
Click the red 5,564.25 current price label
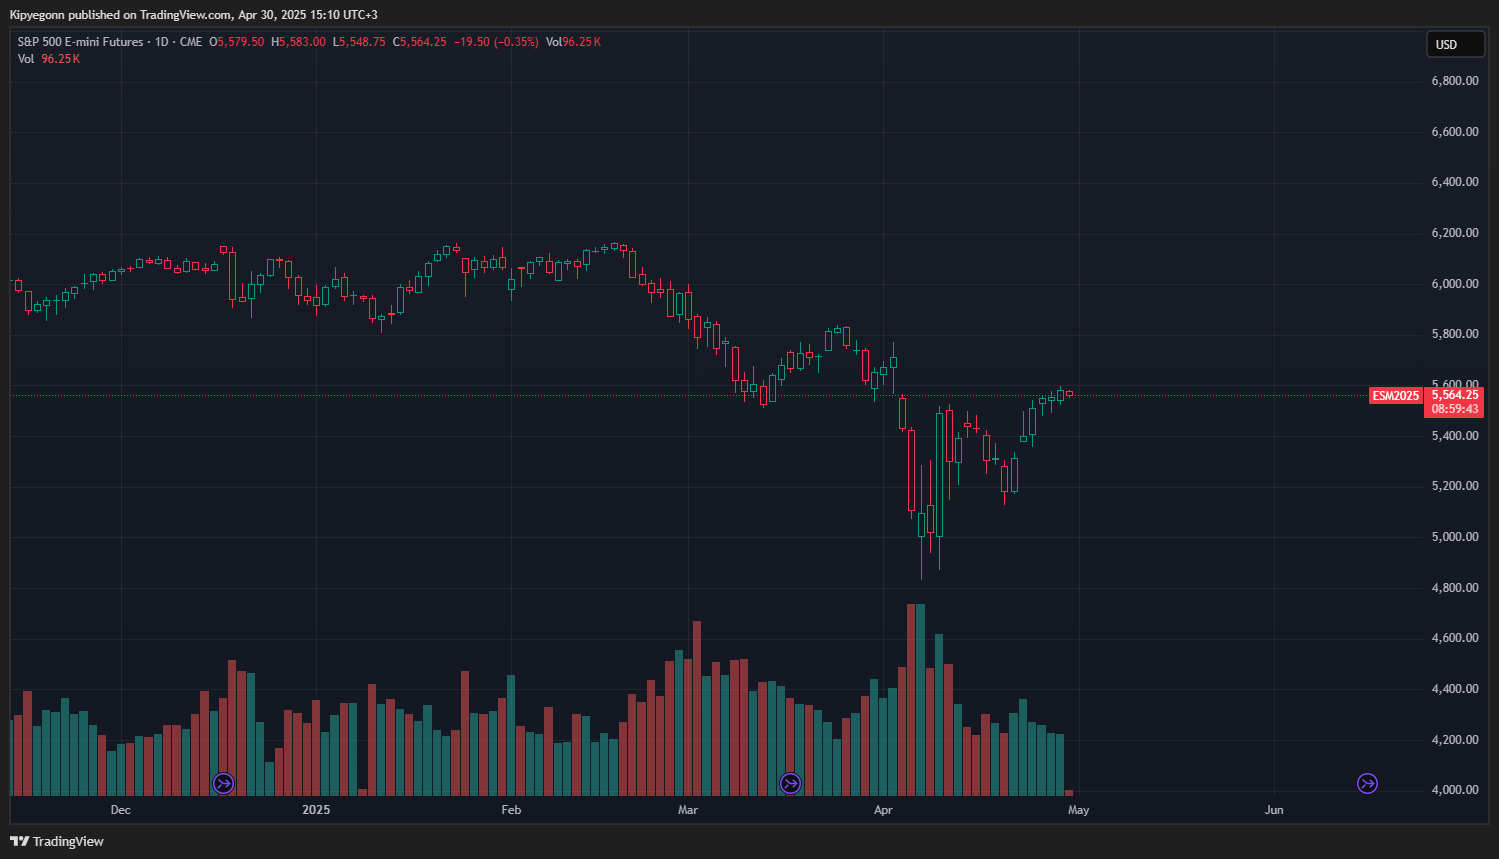pos(1454,395)
